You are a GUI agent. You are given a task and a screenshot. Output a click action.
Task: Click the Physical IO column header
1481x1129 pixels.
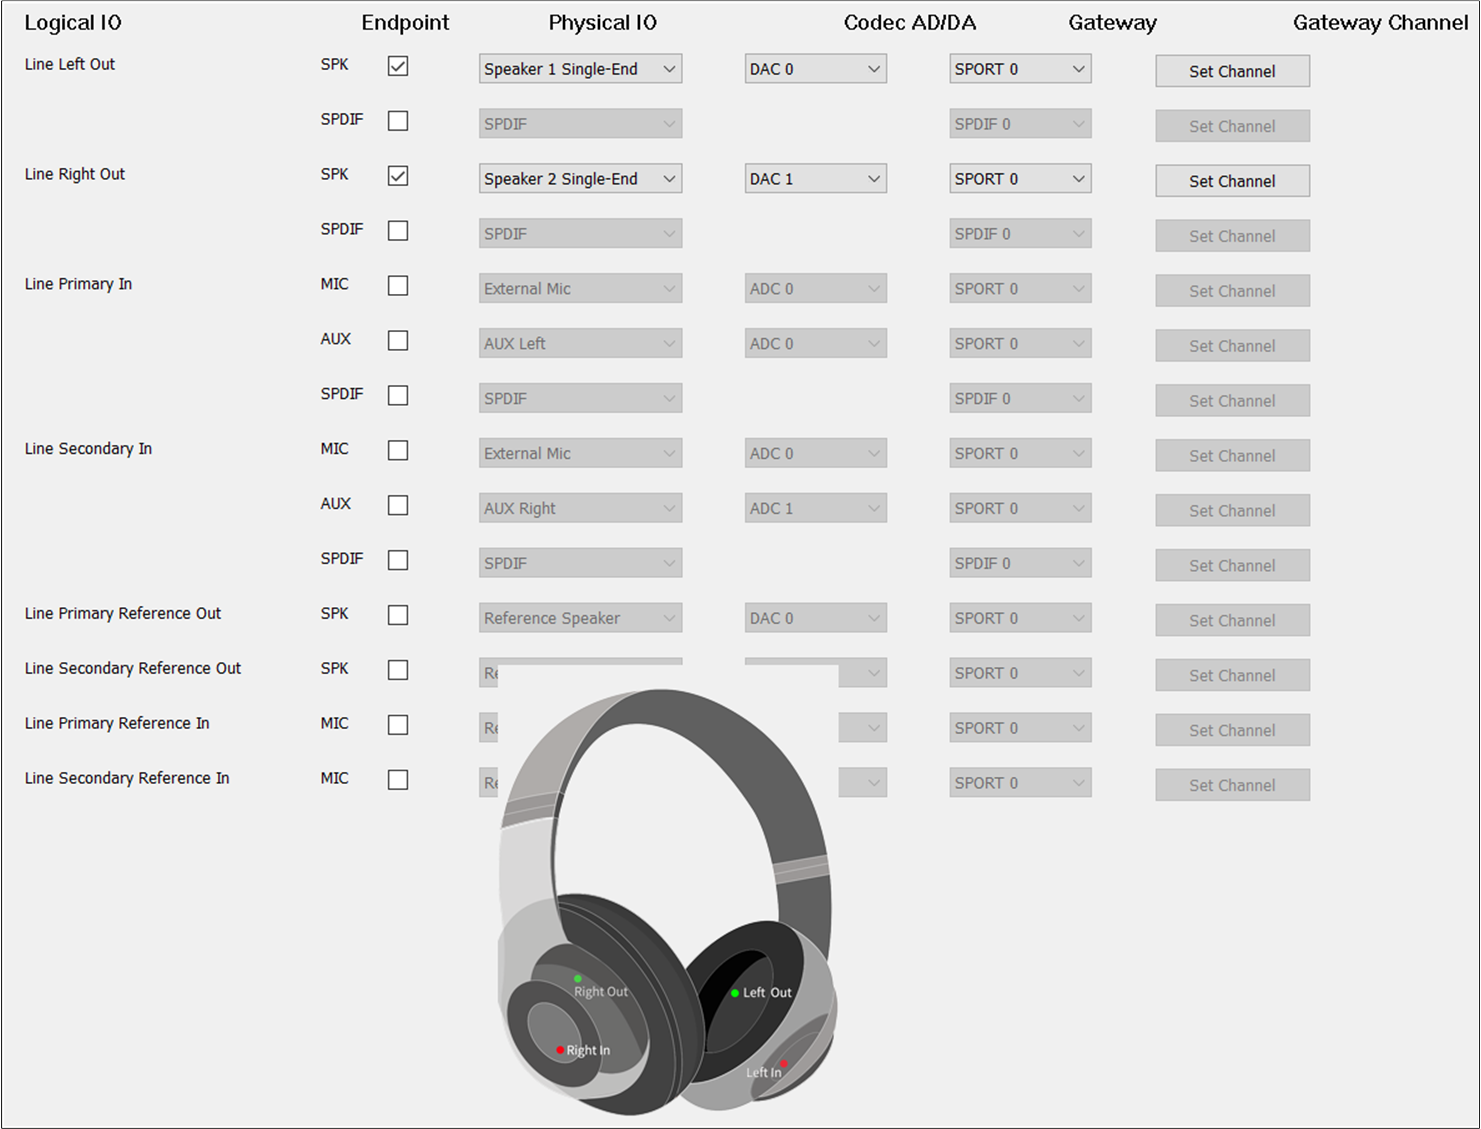click(x=603, y=23)
